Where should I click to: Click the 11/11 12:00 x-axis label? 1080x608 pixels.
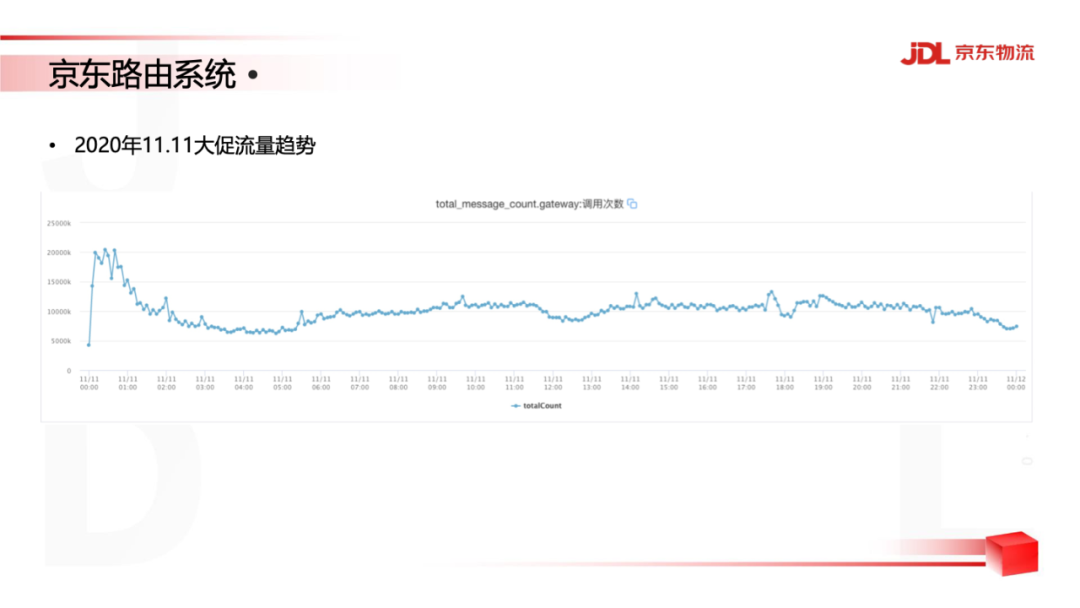coord(552,384)
